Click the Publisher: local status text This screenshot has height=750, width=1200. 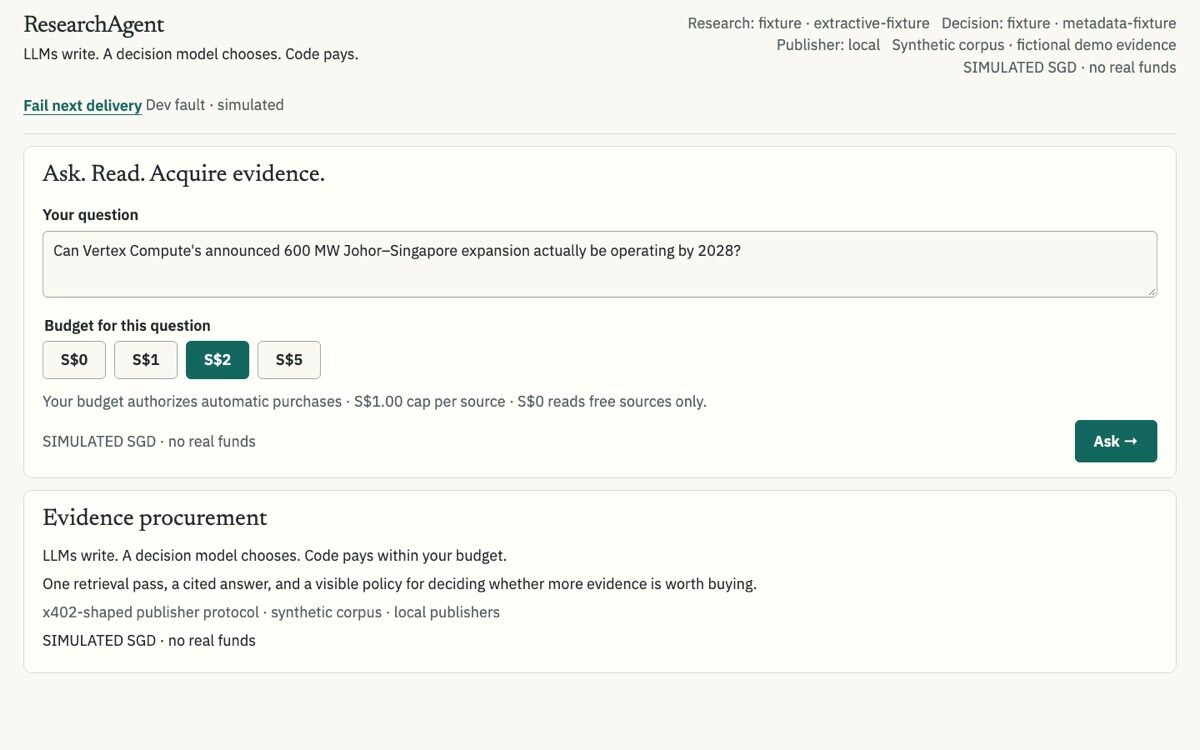coord(828,45)
